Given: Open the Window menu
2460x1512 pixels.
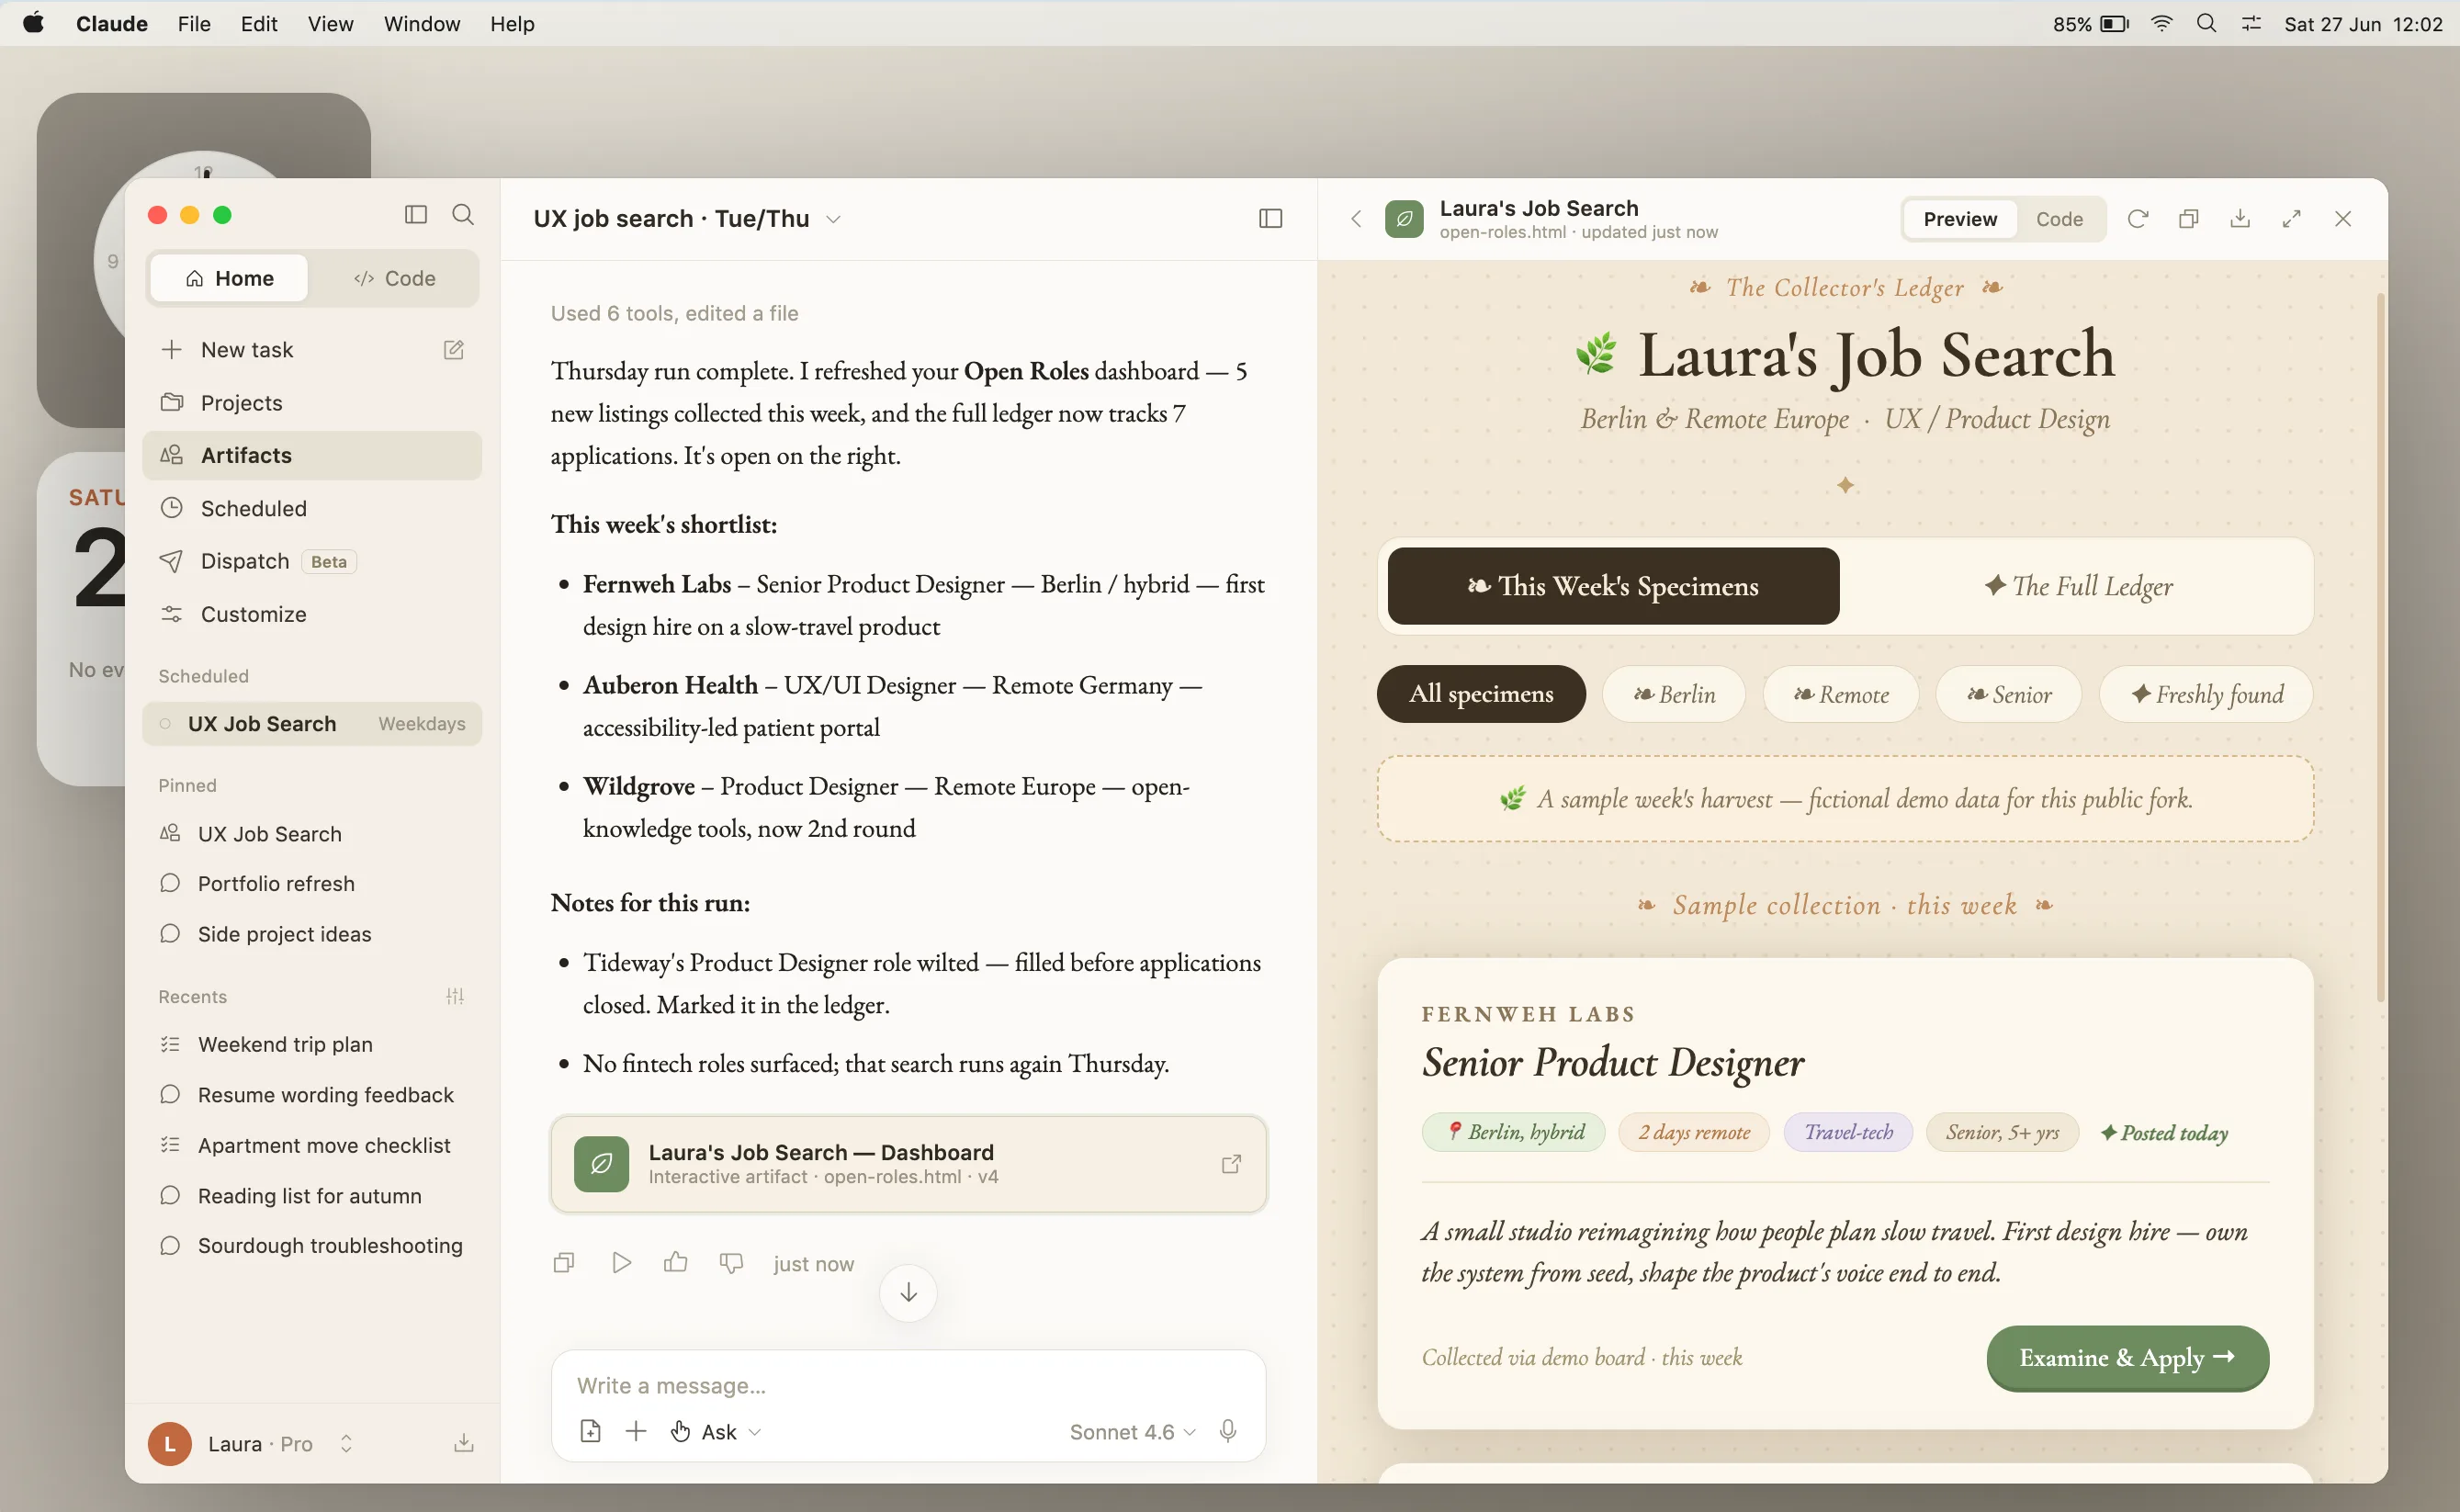Looking at the screenshot, I should pos(422,24).
